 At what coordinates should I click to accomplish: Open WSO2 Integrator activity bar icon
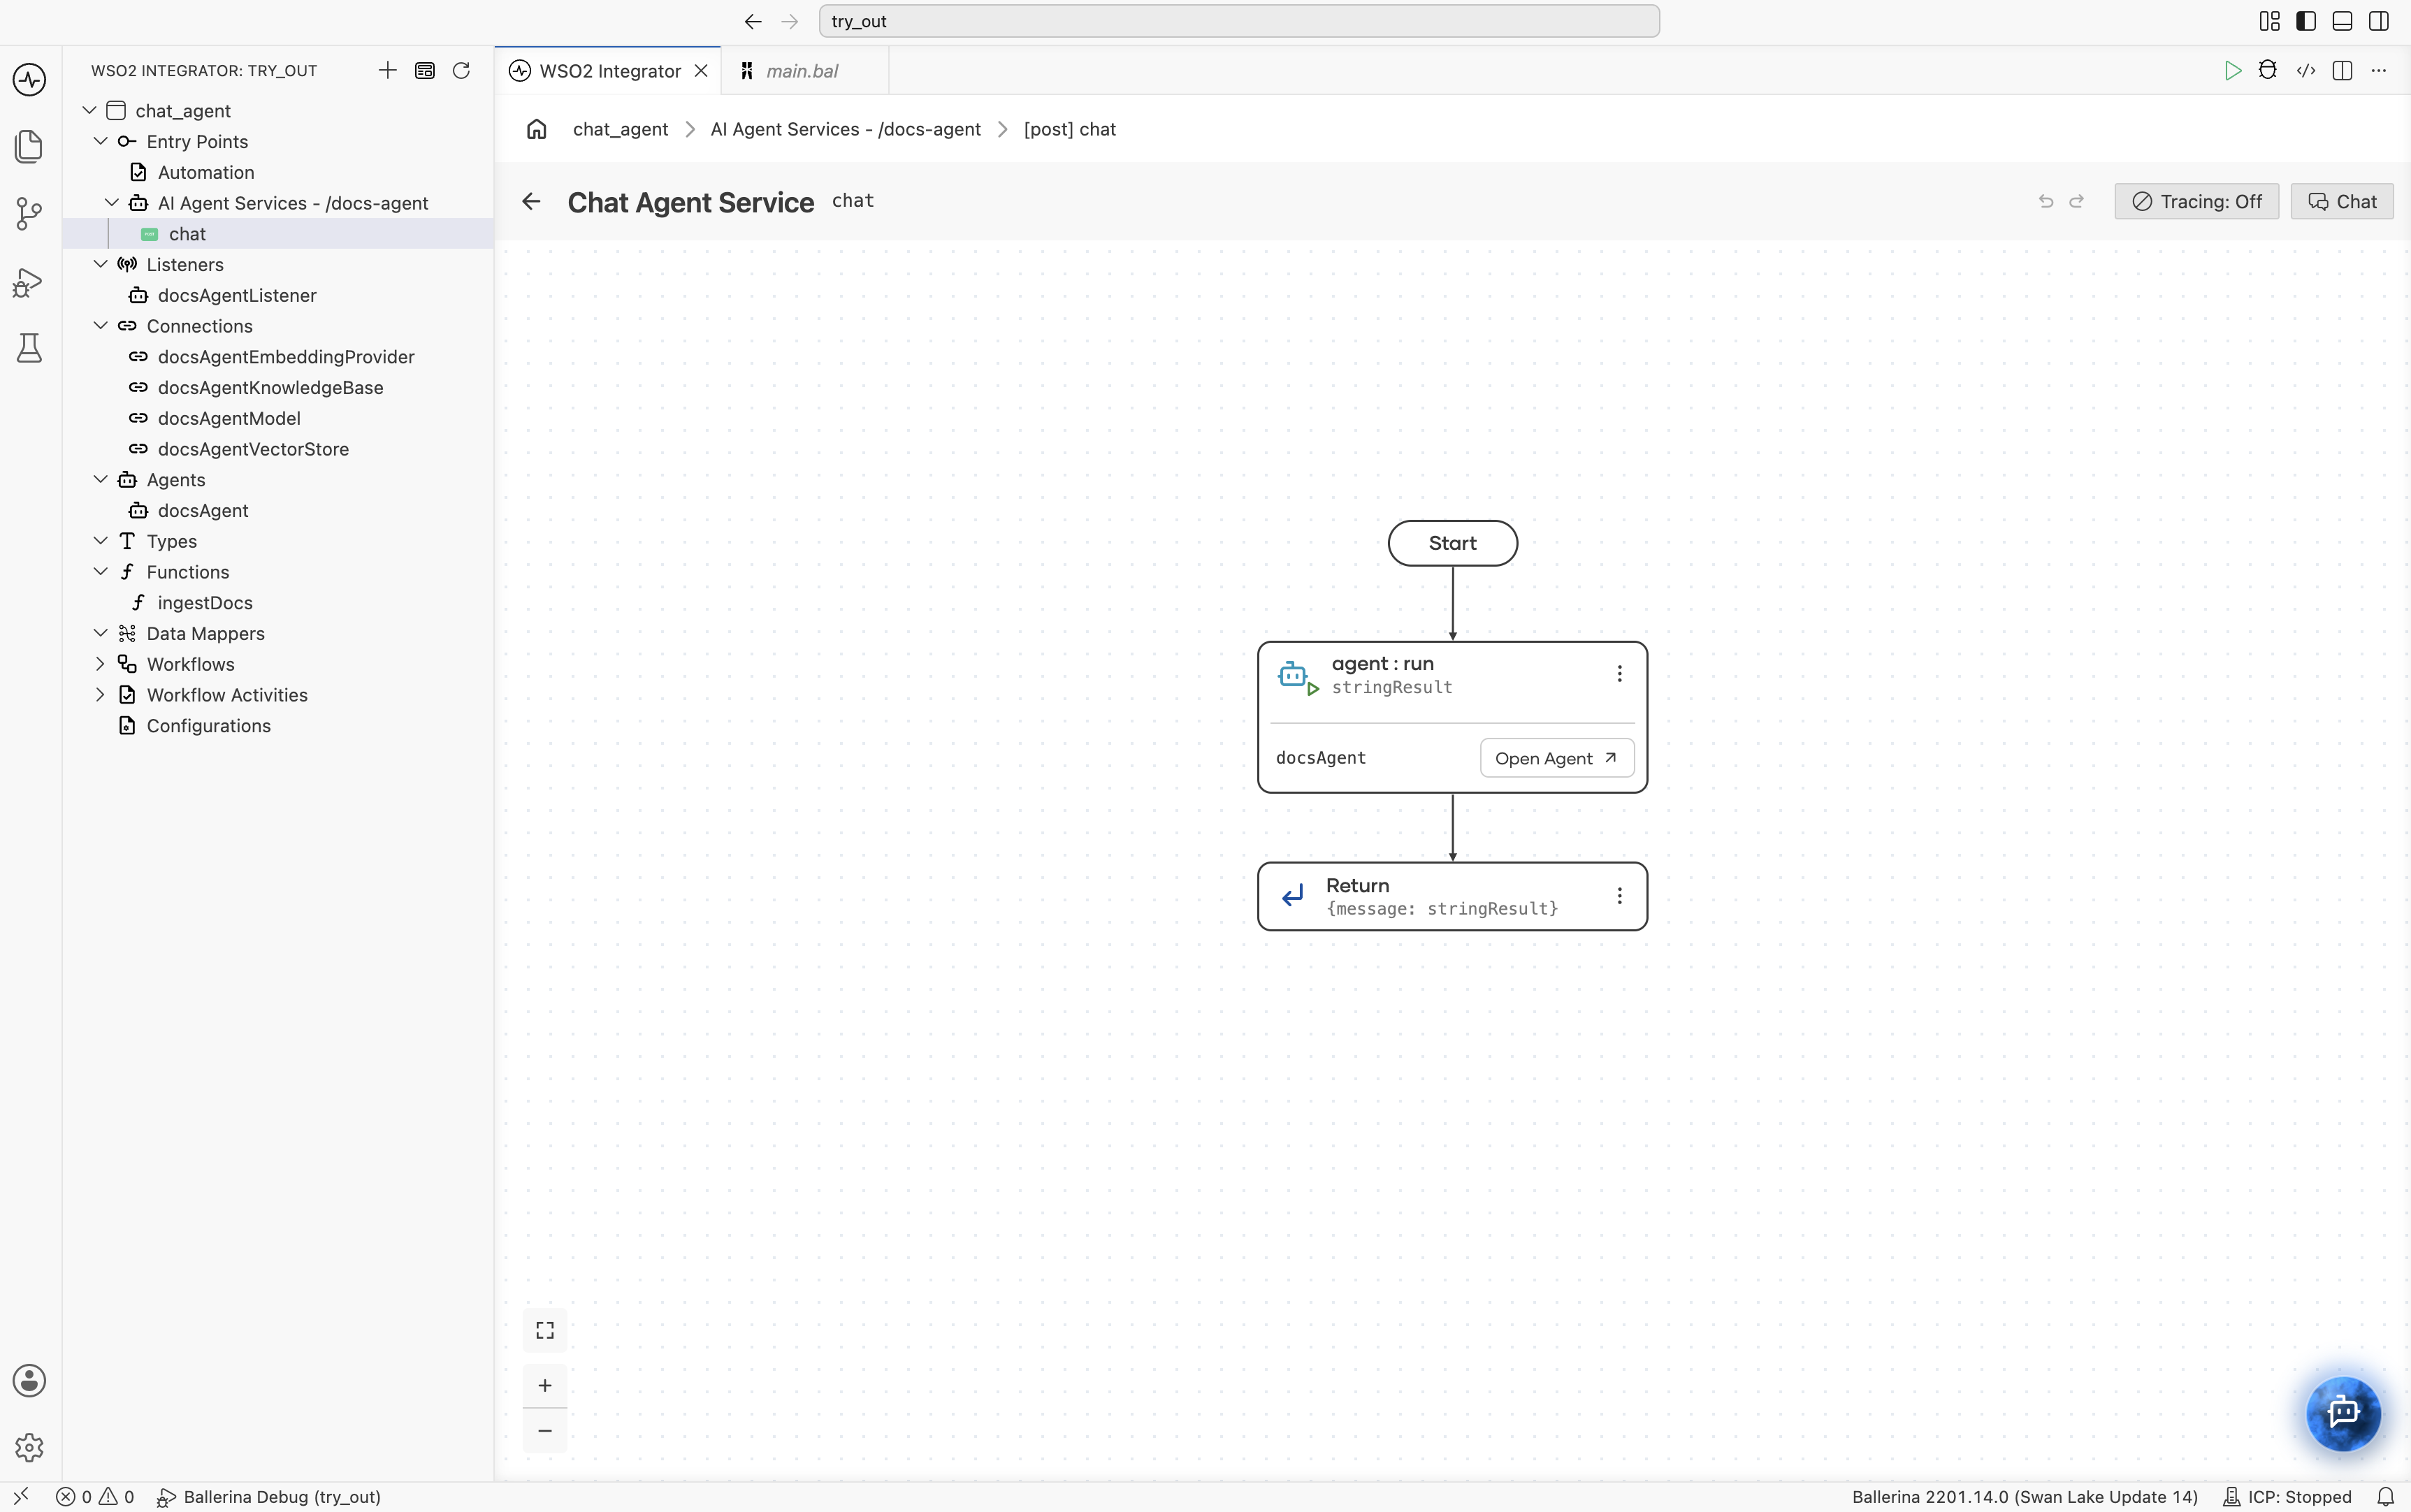click(x=29, y=79)
